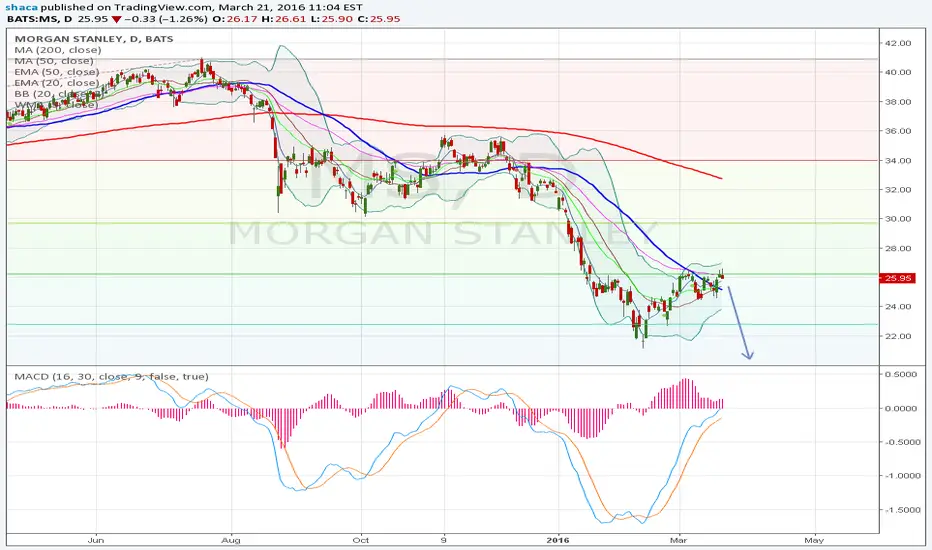Click the Jun date on time axis
The image size is (932, 550).
[95, 540]
